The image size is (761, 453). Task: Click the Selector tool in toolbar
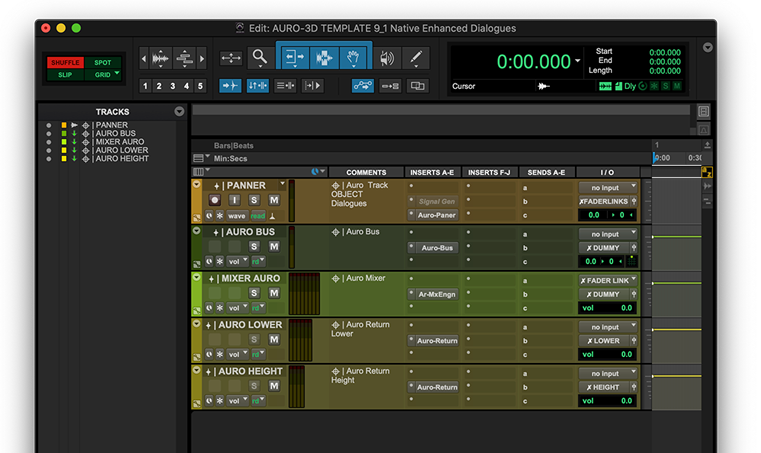coord(325,58)
